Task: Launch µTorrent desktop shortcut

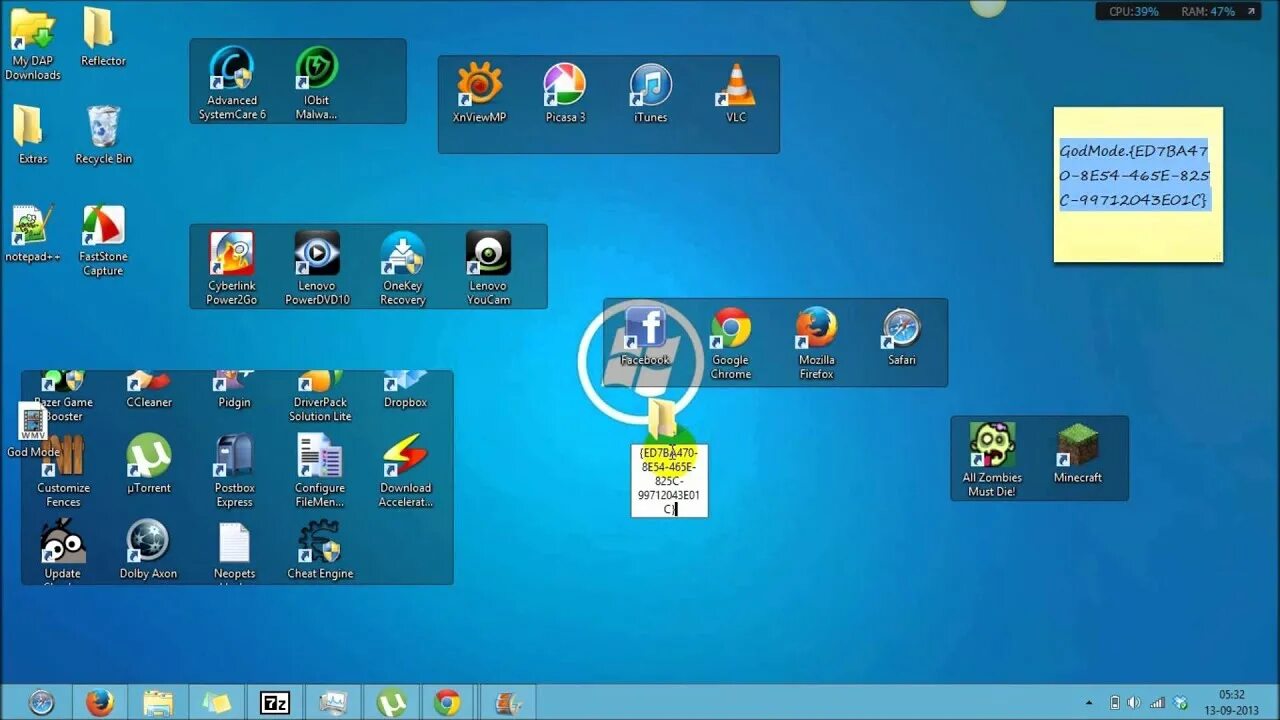Action: coord(149,463)
